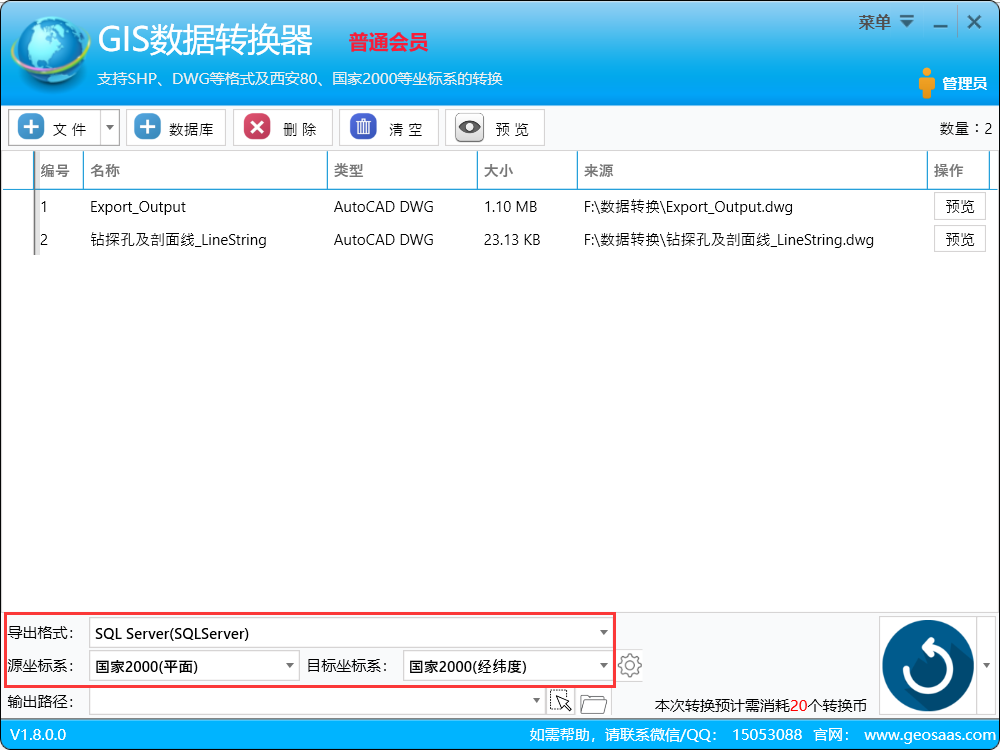Select the Export_Output file name

(138, 207)
